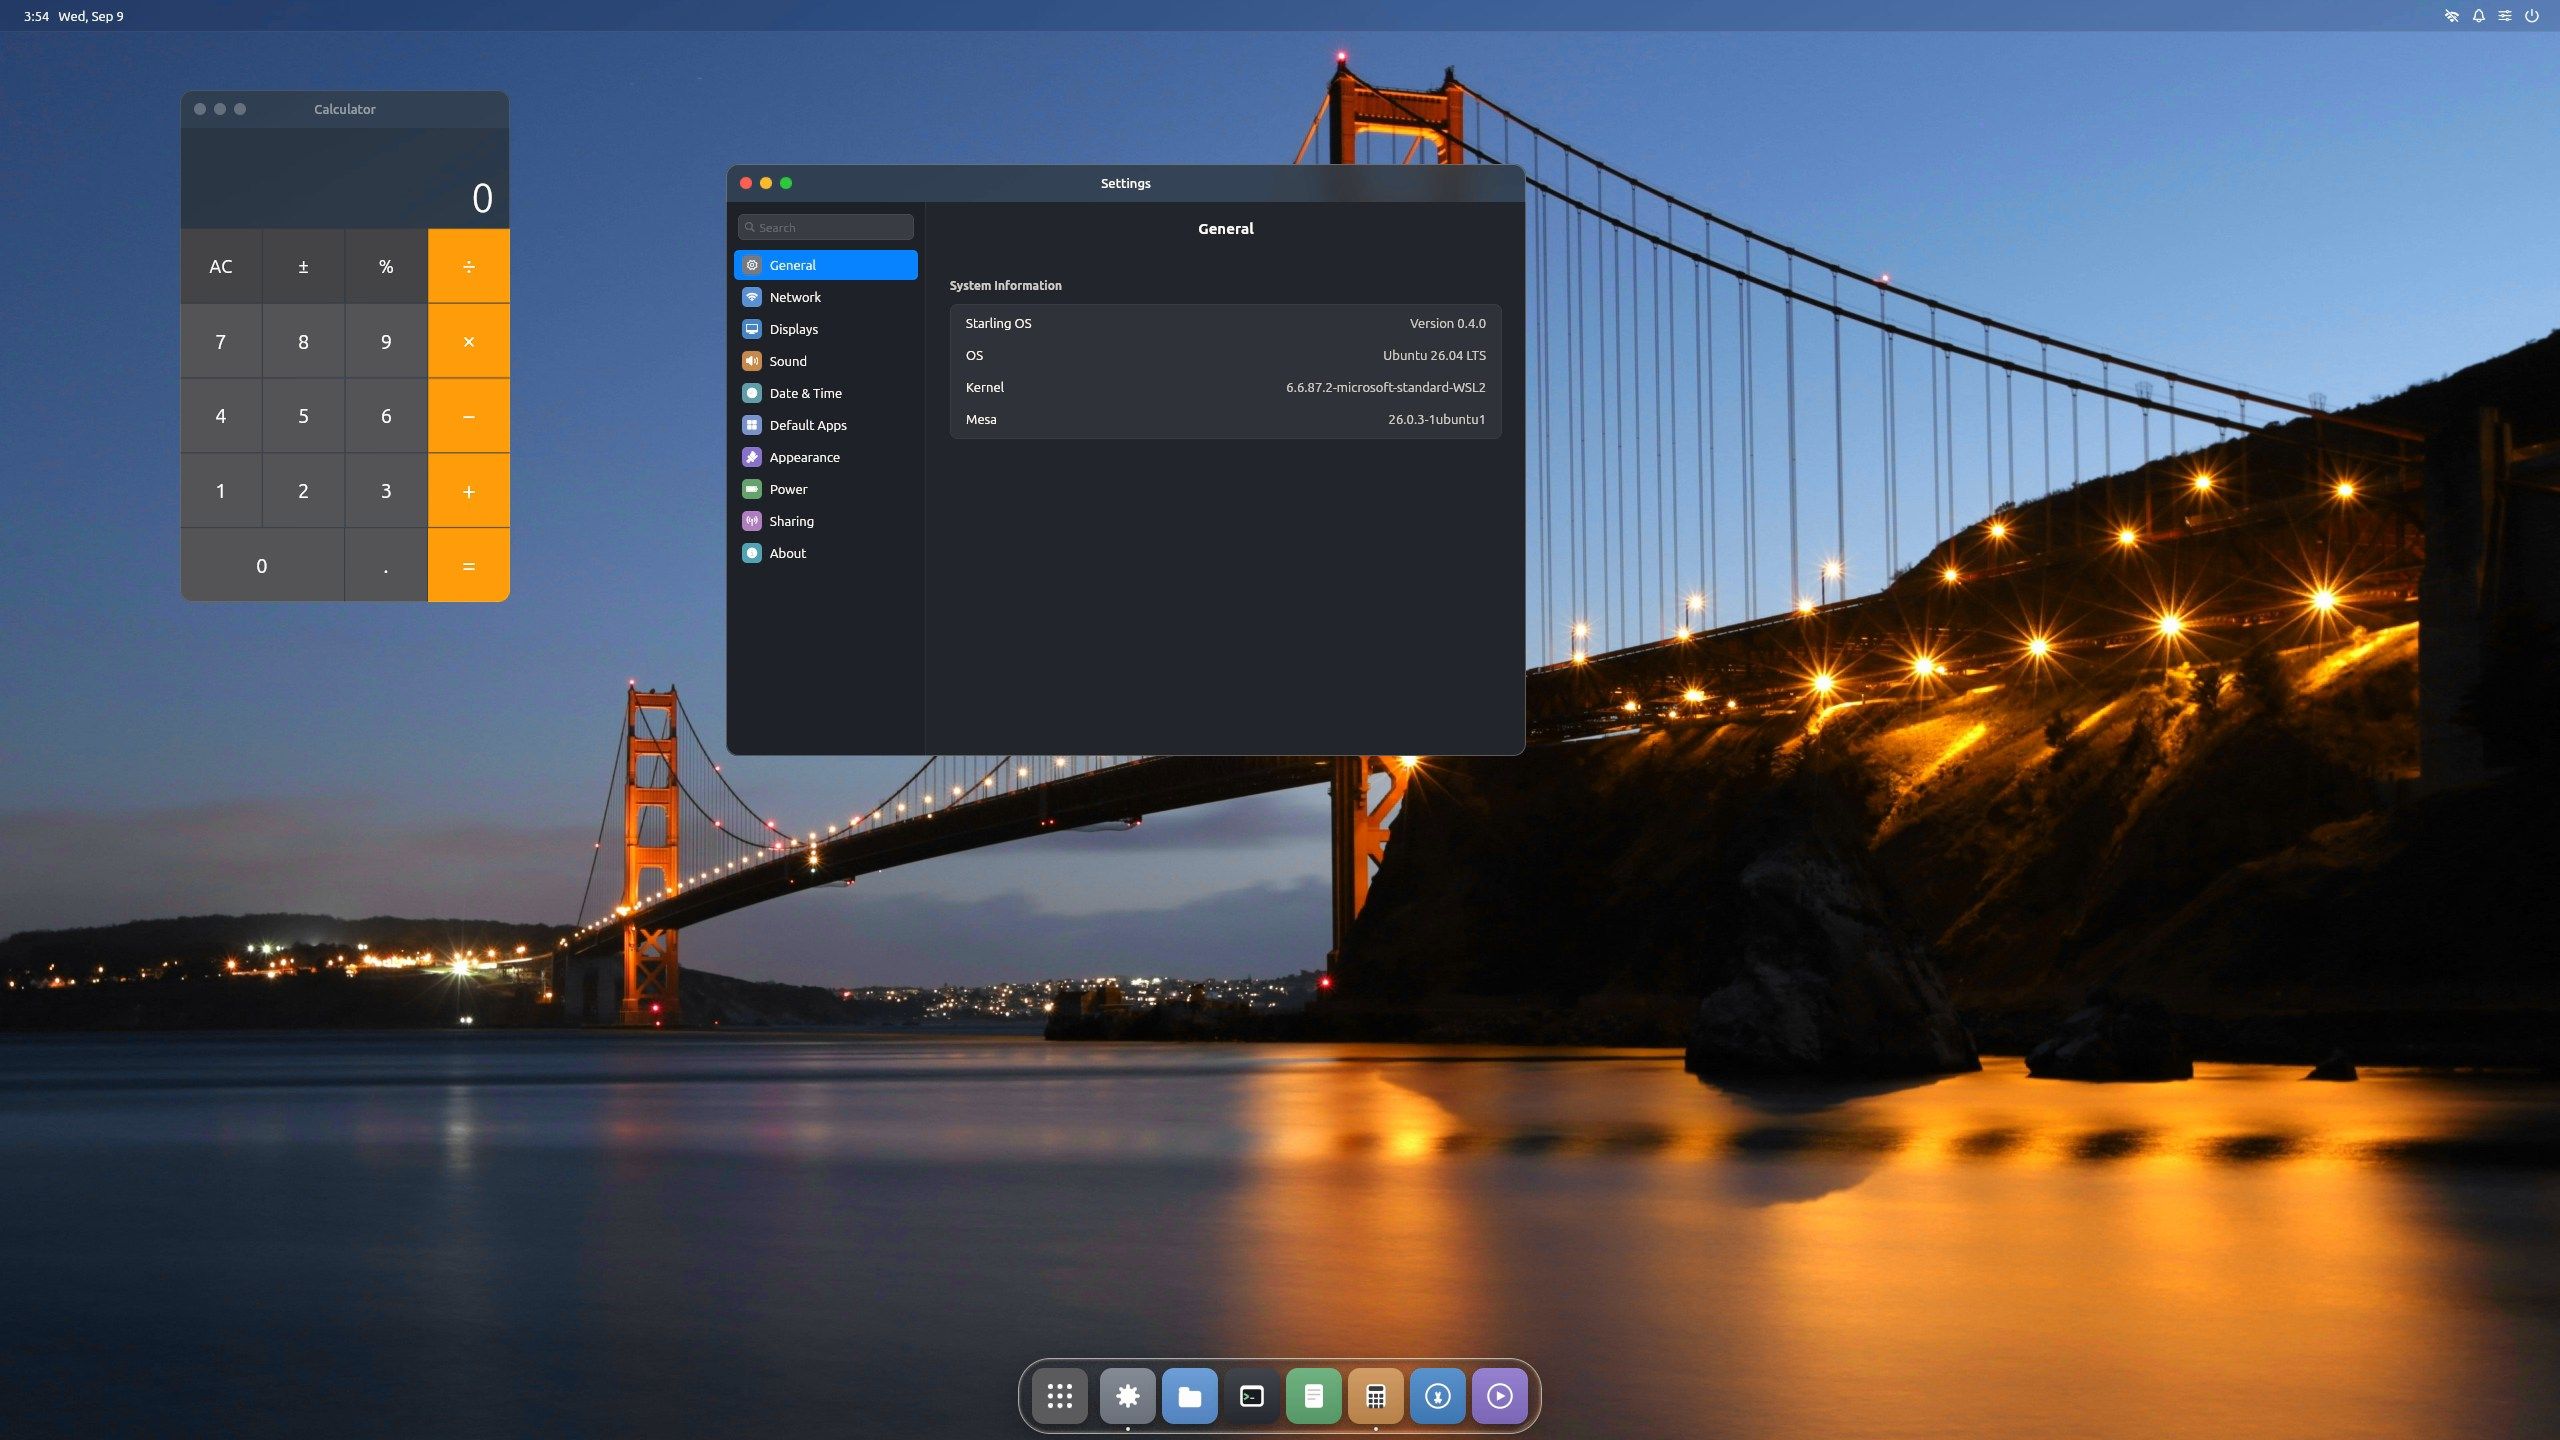This screenshot has height=1440, width=2560.
Task: Click the Sound speaker icon in sidebar
Action: point(752,361)
